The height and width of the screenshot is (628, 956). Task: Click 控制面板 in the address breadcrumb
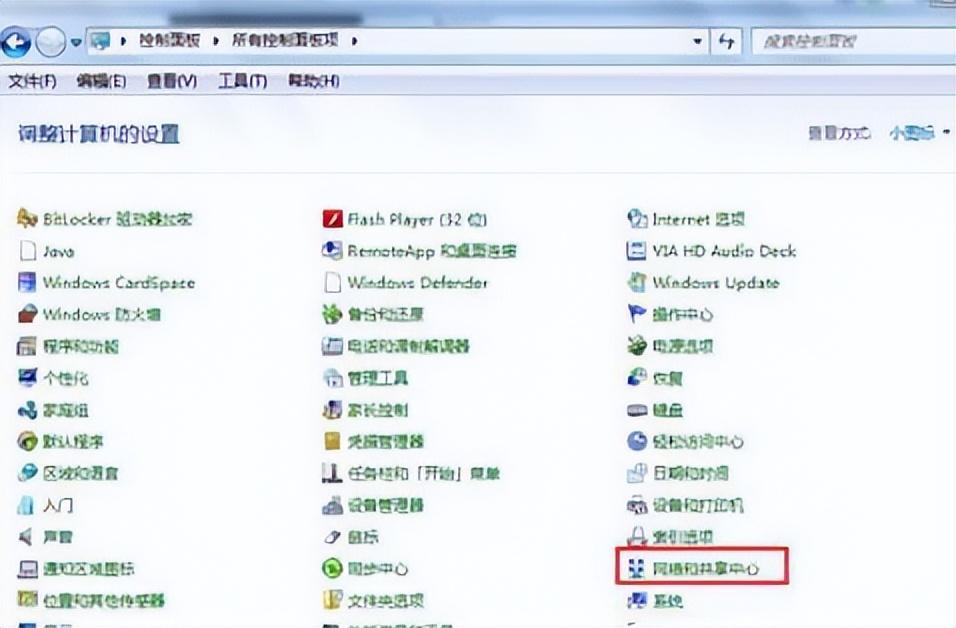click(x=170, y=41)
